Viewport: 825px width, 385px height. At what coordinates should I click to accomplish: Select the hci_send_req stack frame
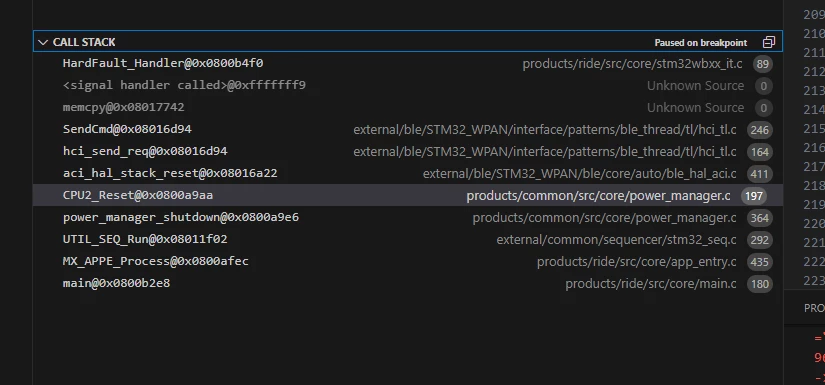pyautogui.click(x=407, y=152)
